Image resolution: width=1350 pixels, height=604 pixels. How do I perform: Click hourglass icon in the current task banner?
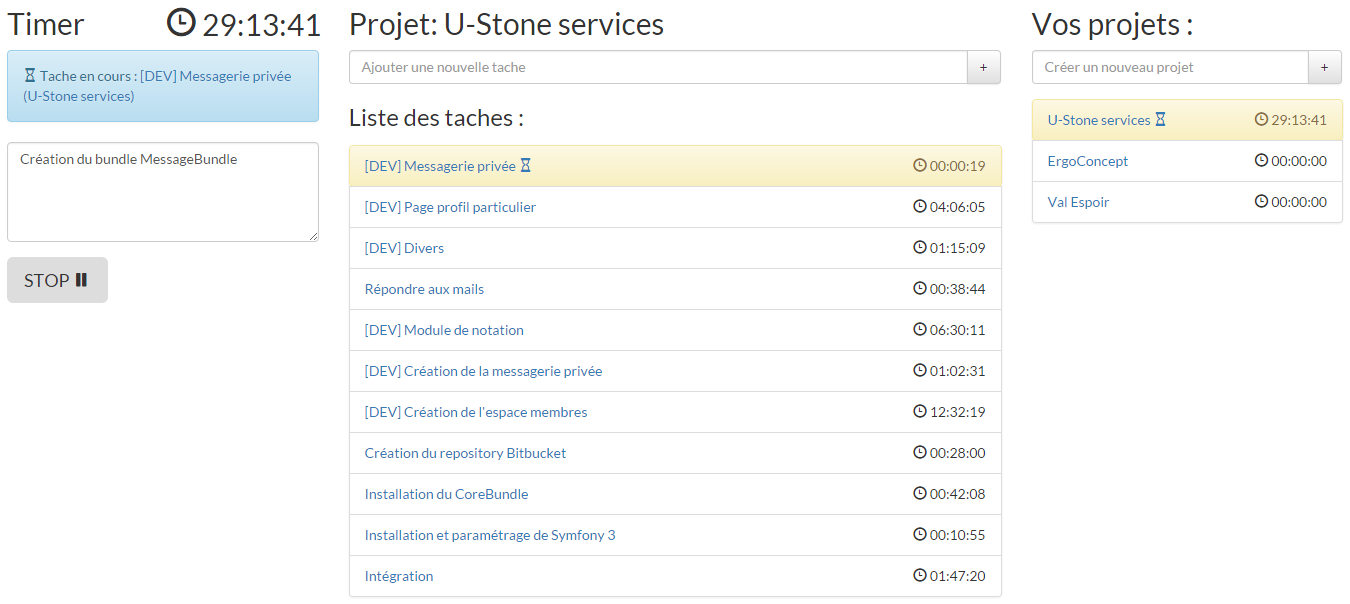tap(30, 76)
